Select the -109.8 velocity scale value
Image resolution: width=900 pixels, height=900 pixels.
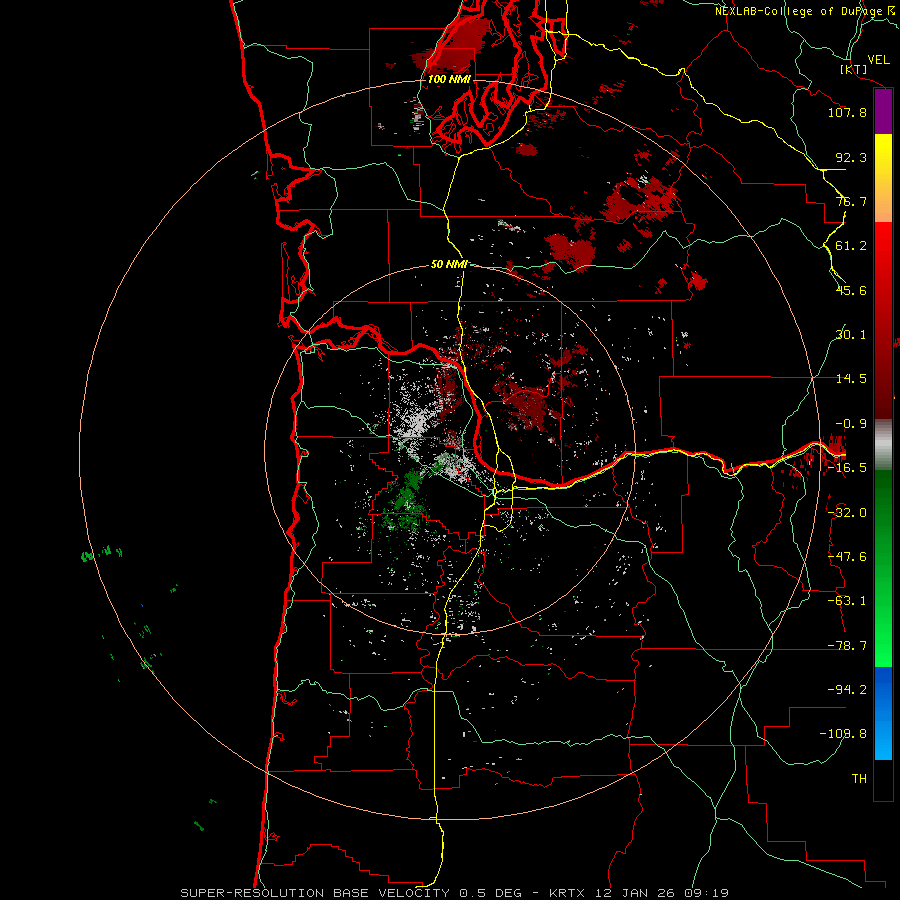click(843, 734)
